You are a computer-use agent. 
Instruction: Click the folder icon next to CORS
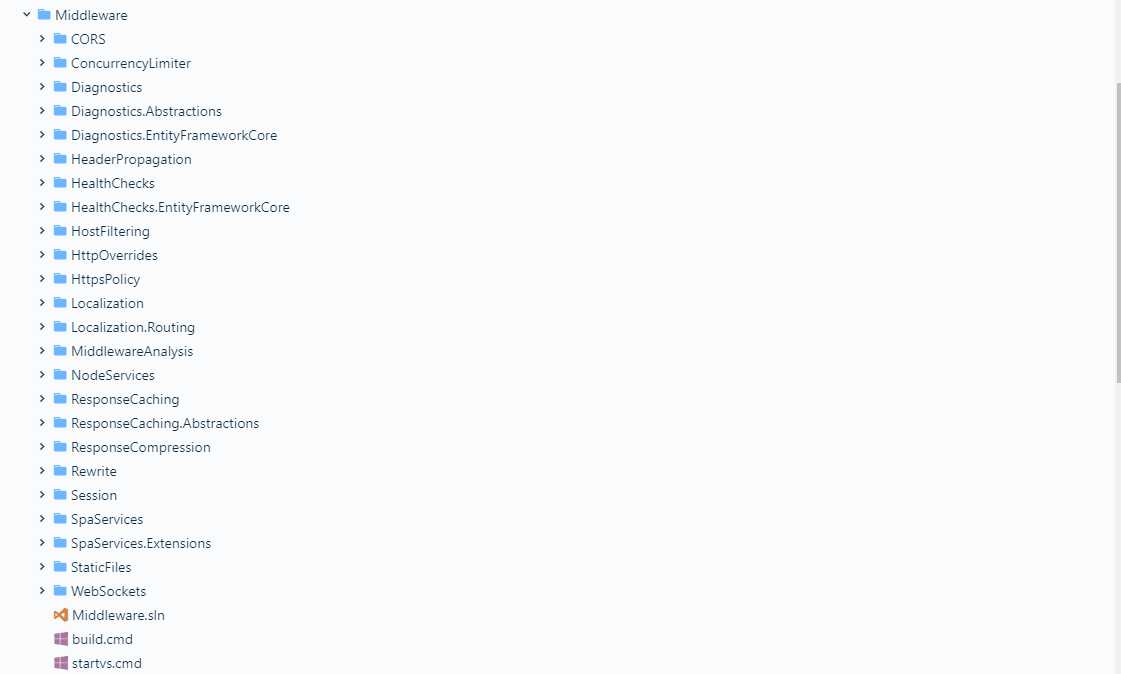60,39
